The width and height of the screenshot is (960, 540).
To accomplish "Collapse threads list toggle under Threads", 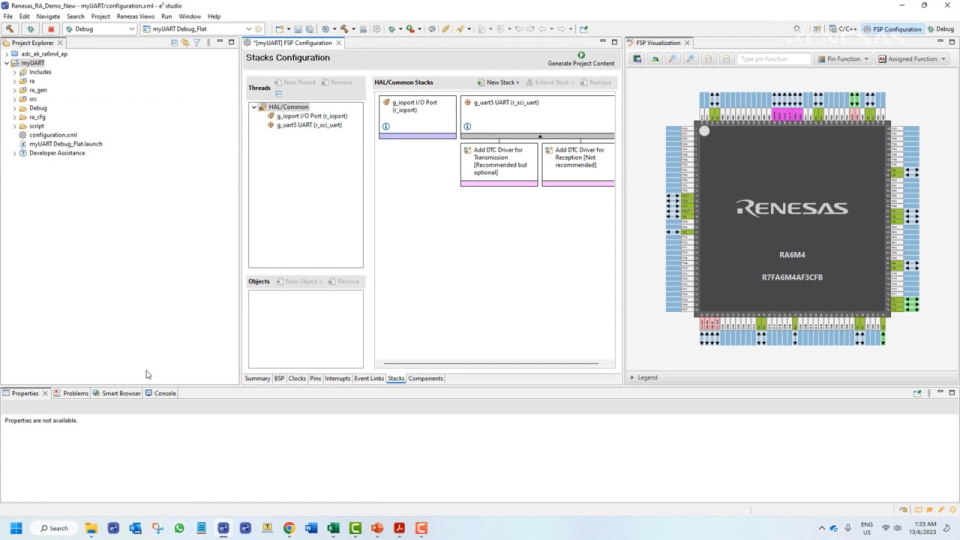I will 279,94.
